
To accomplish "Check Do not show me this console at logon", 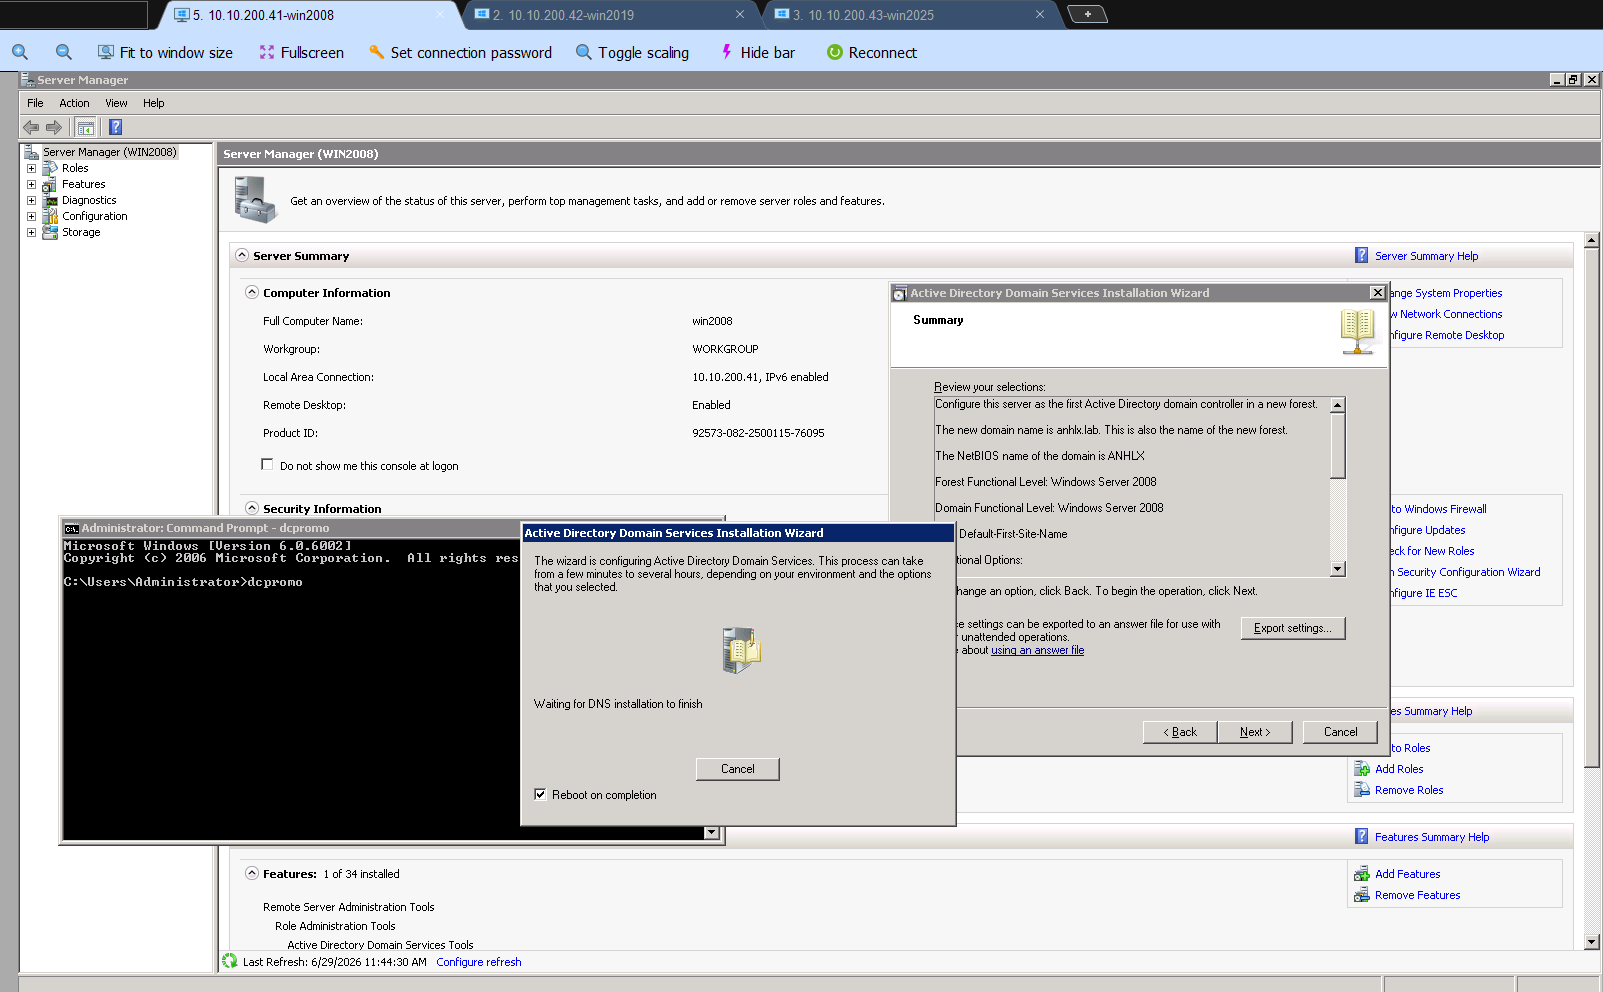I will tap(267, 464).
